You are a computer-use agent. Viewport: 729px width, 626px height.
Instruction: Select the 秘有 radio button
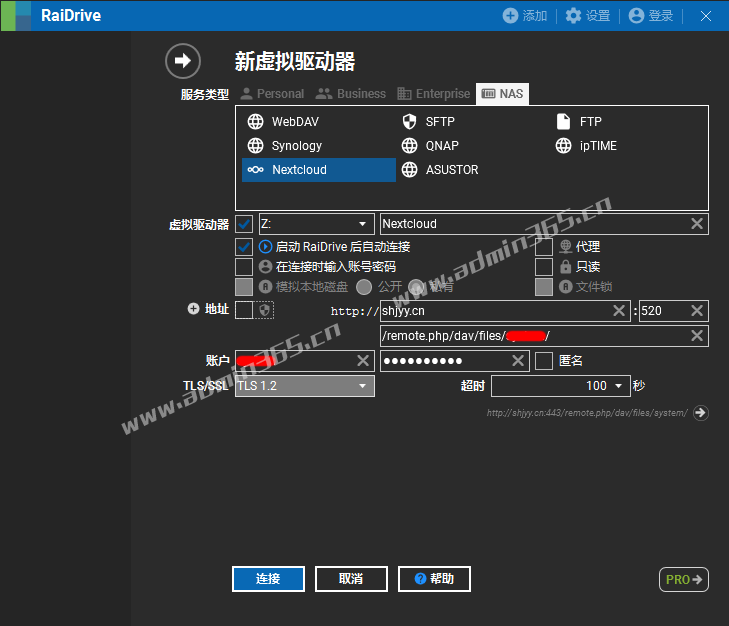pyautogui.click(x=416, y=287)
